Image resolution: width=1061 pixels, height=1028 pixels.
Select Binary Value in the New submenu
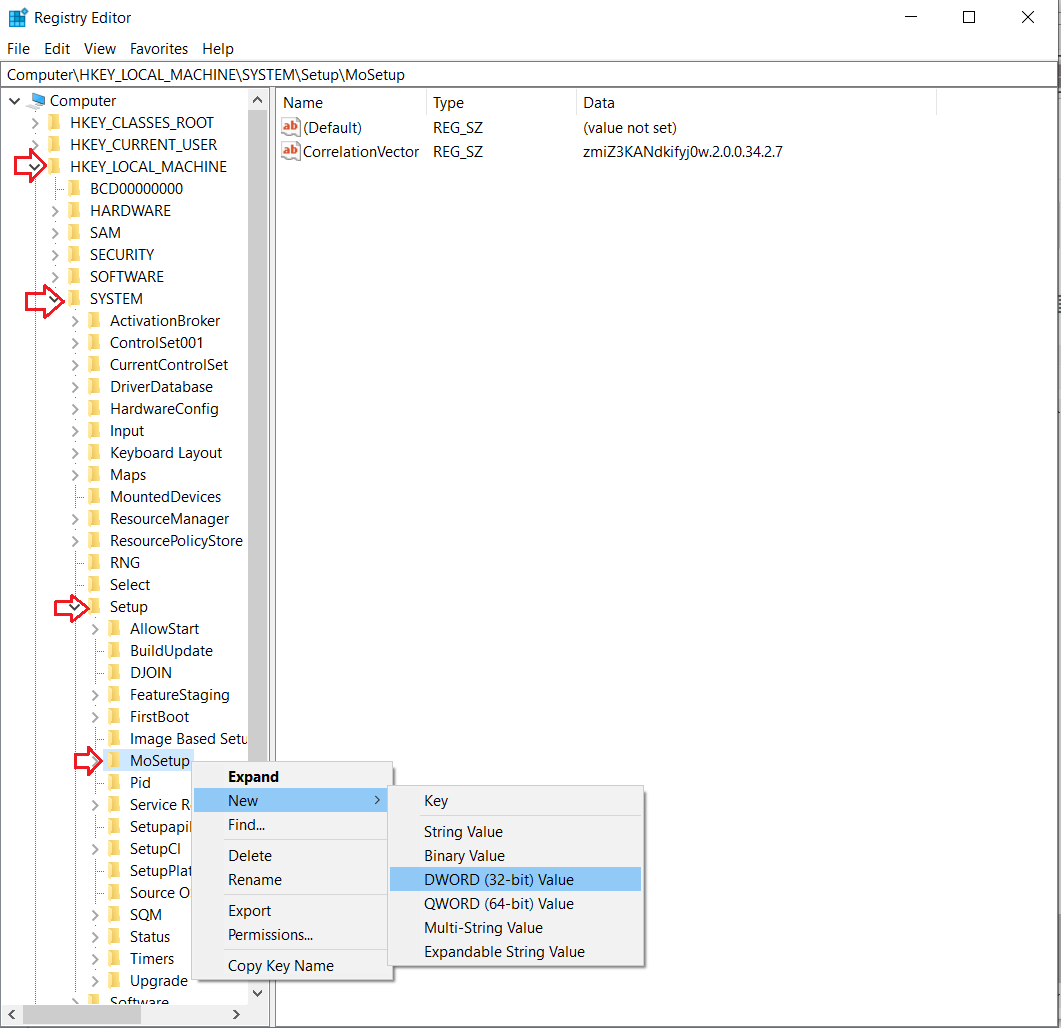[x=515, y=855]
